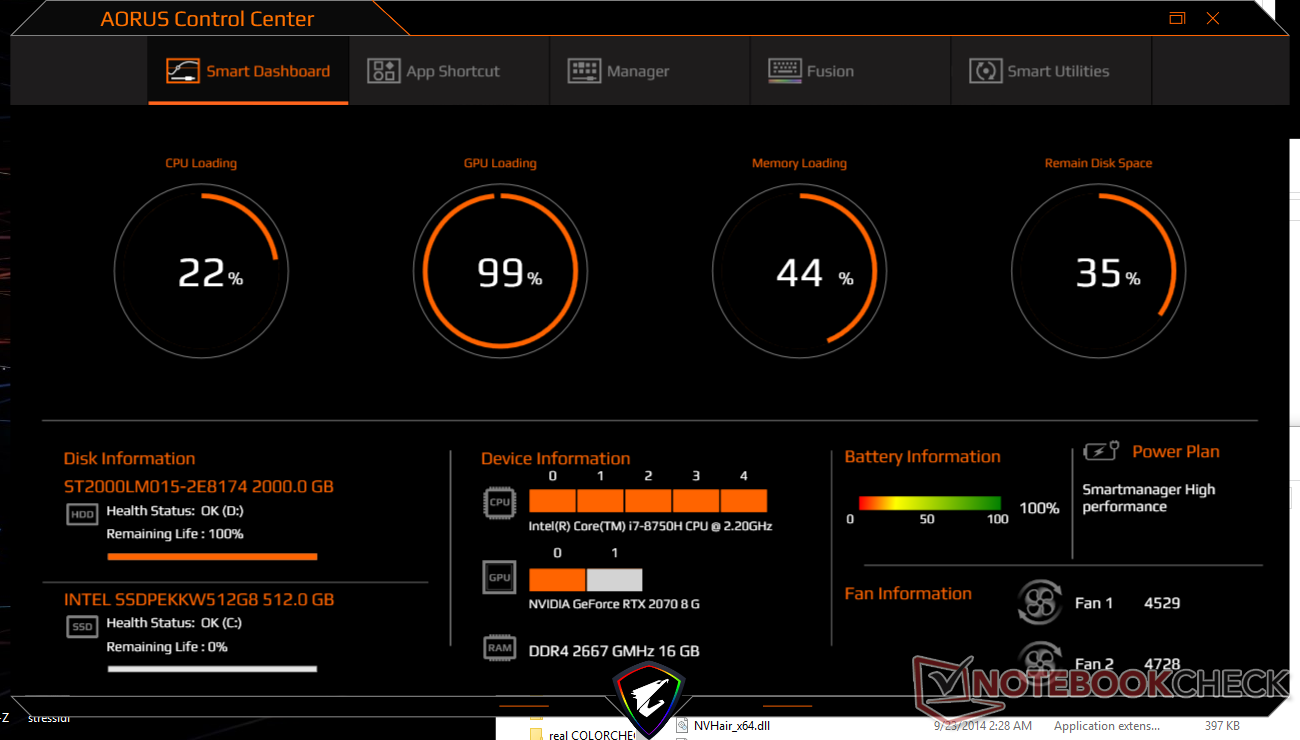Image resolution: width=1300 pixels, height=740 pixels.
Task: Click the Fan 1 speed value 4529
Action: click(1162, 603)
